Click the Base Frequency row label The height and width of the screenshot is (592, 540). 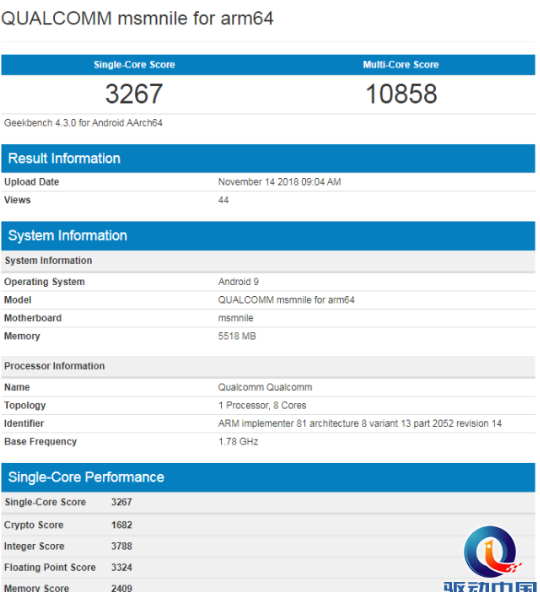40,442
